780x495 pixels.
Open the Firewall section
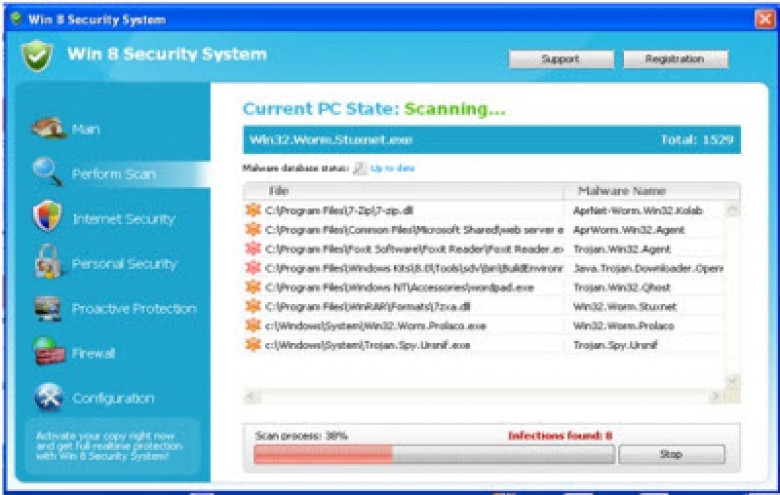[x=94, y=353]
